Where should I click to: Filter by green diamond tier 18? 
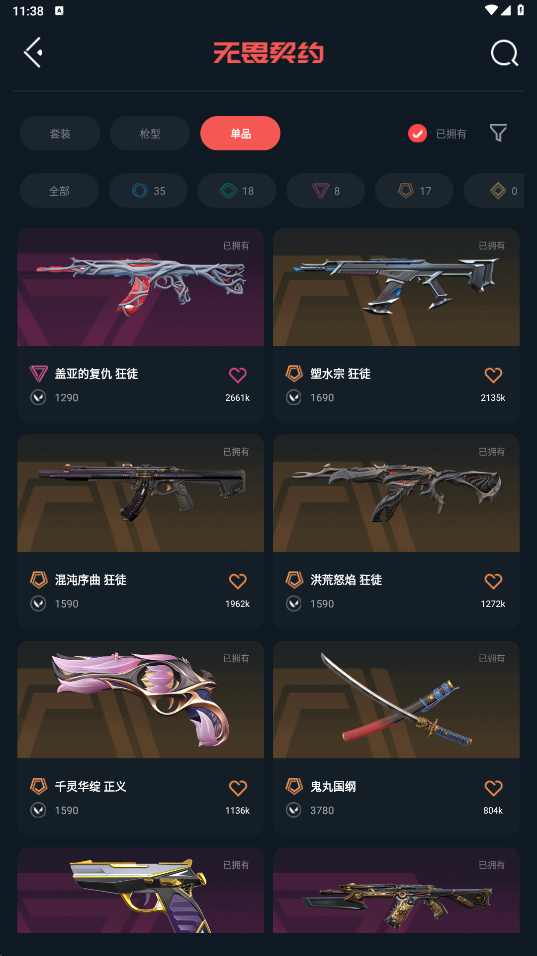point(237,191)
